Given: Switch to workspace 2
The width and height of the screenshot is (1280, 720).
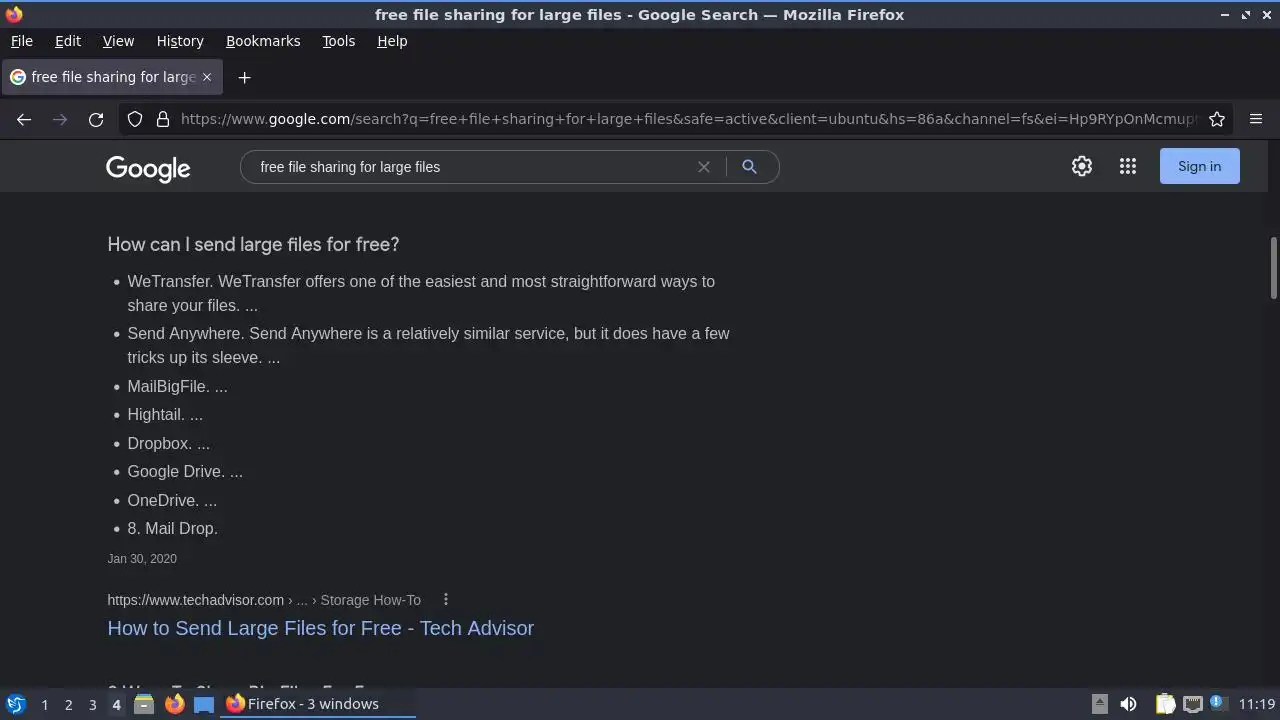Looking at the screenshot, I should [x=68, y=705].
